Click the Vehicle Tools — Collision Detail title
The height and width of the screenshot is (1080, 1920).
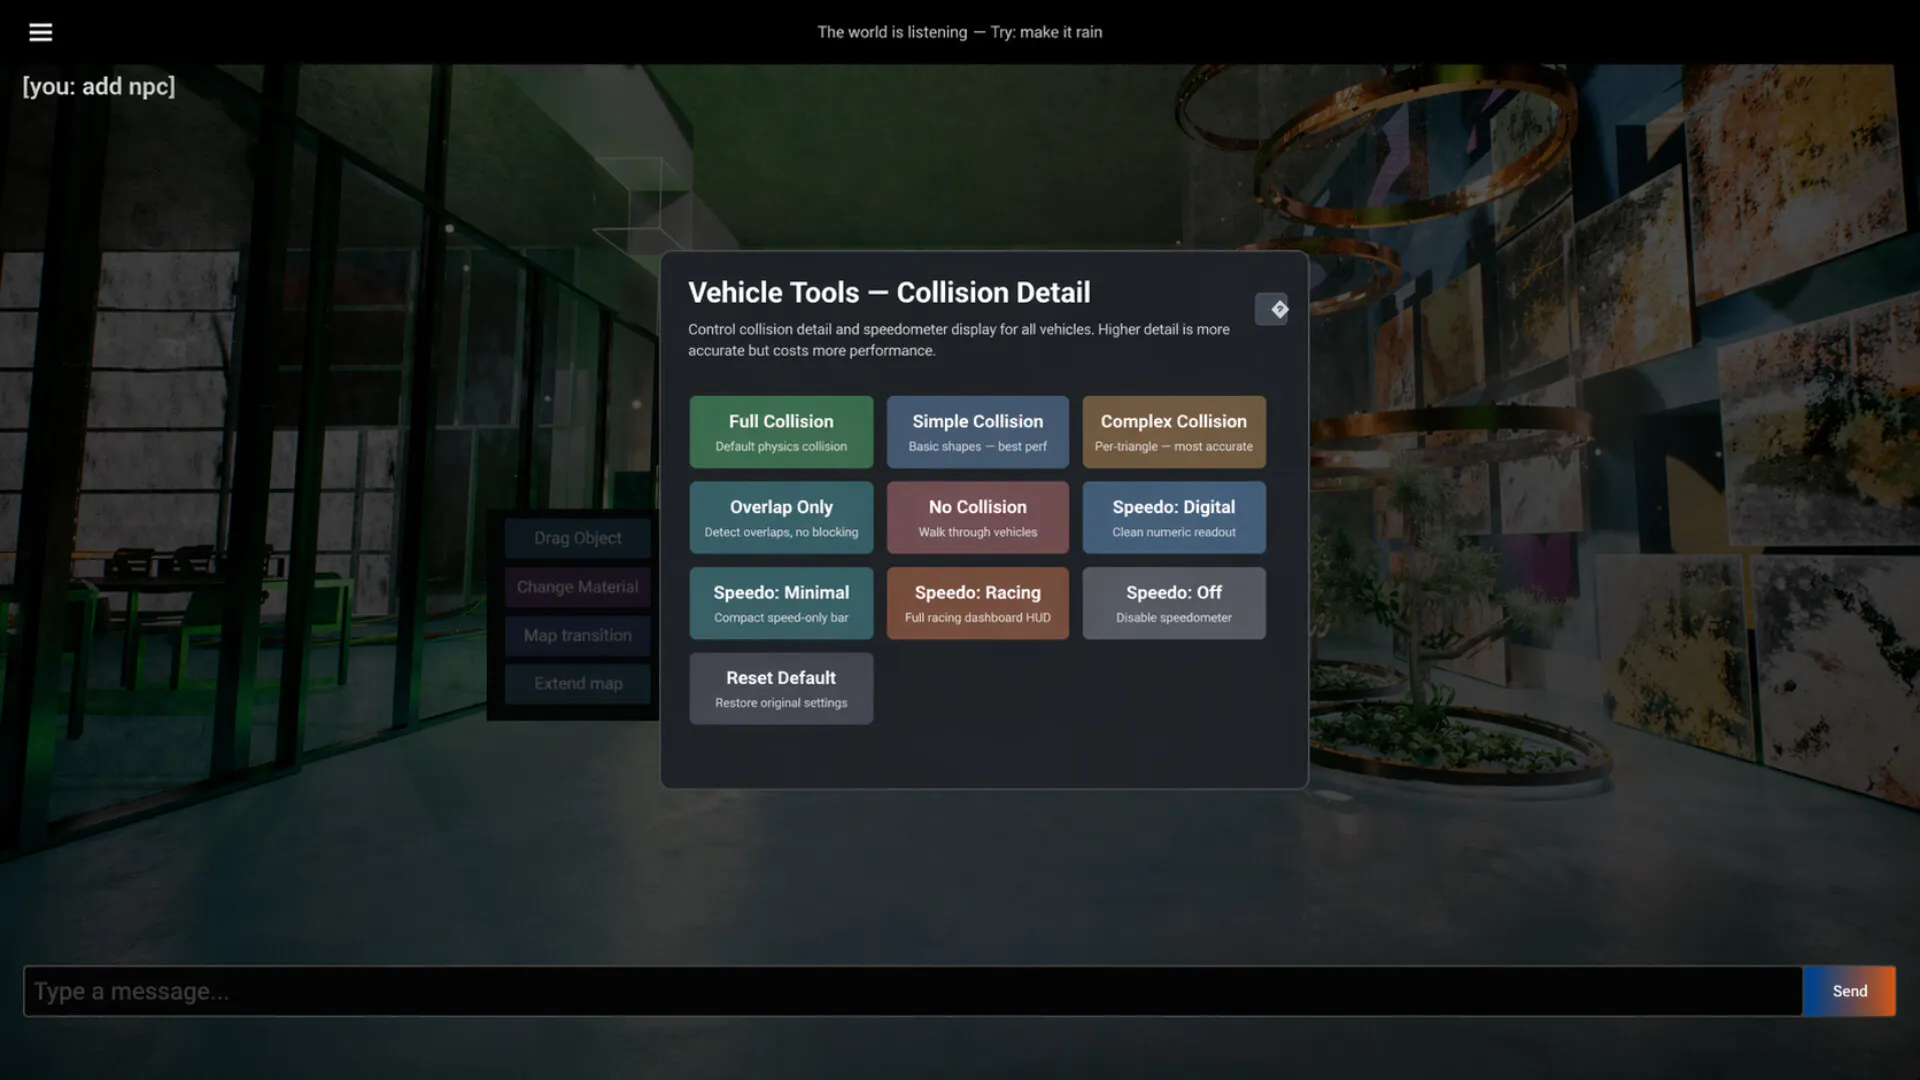click(889, 292)
